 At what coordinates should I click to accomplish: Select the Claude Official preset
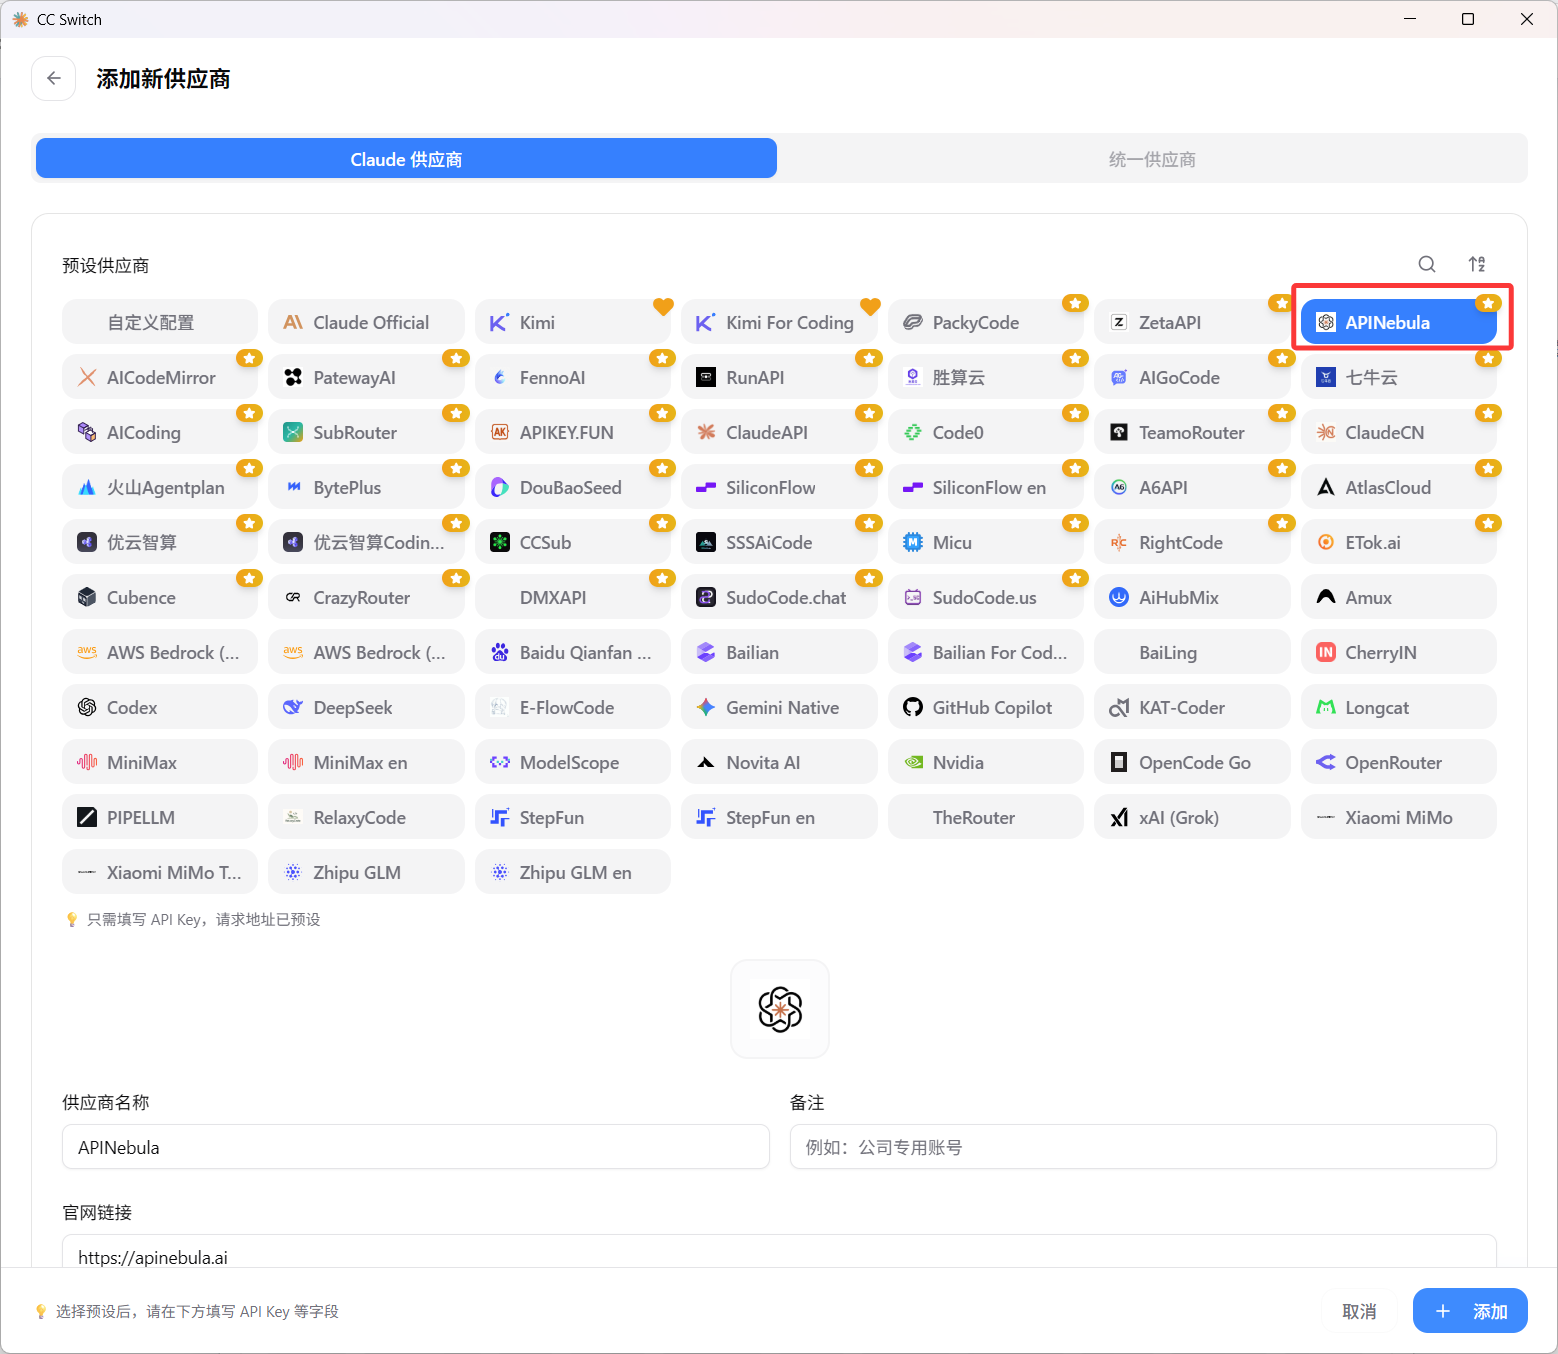366,322
